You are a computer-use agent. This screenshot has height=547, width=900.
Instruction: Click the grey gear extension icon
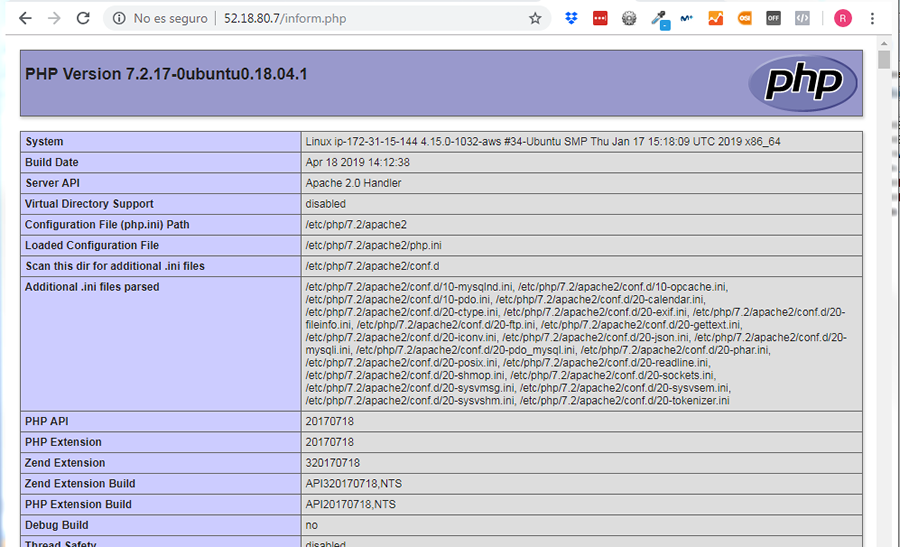click(629, 18)
